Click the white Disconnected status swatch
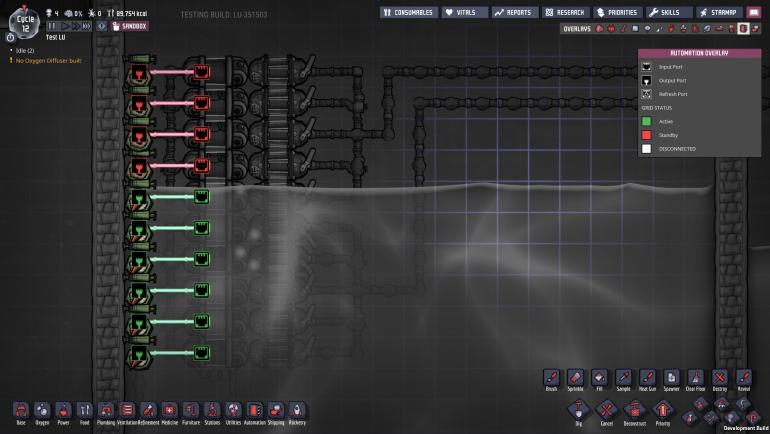Viewport: 770px width, 434px height. tap(646, 149)
